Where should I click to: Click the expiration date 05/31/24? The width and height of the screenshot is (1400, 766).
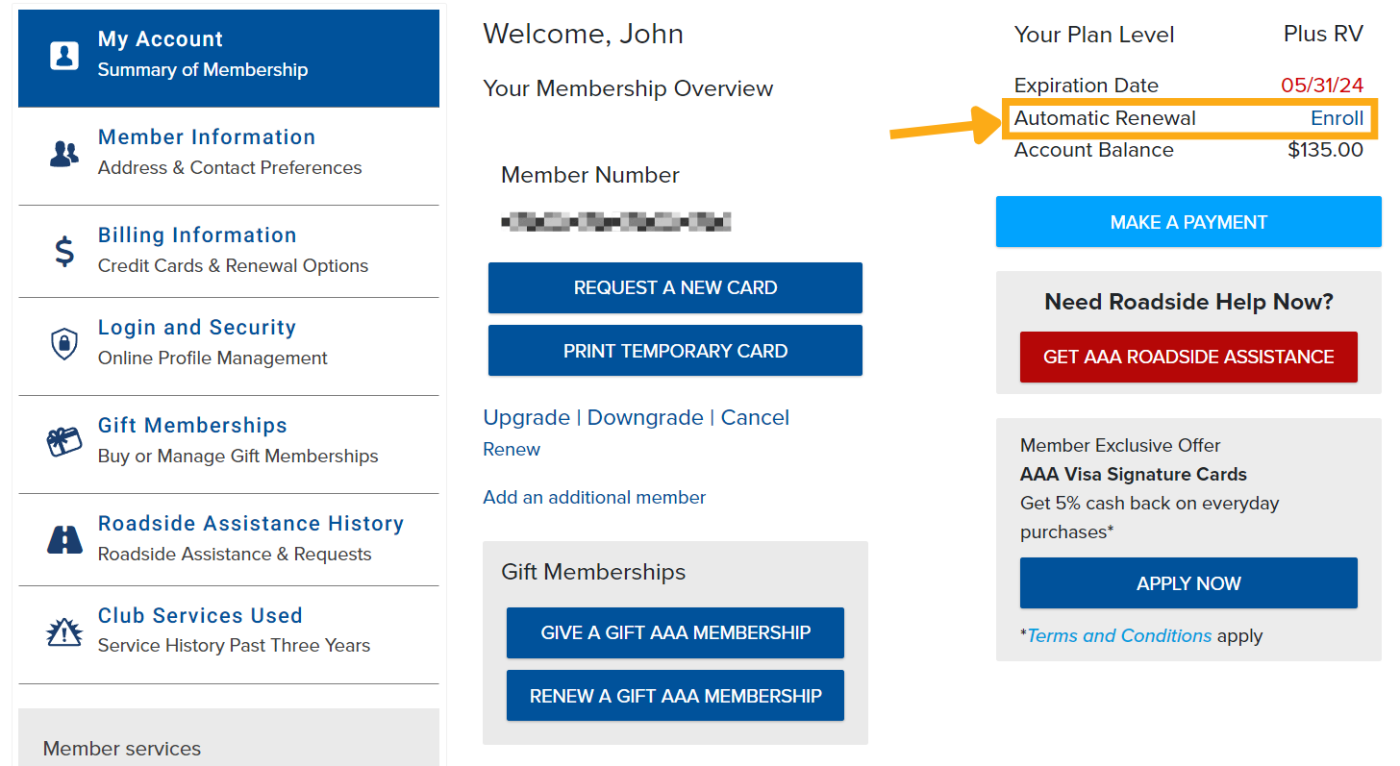(1322, 86)
